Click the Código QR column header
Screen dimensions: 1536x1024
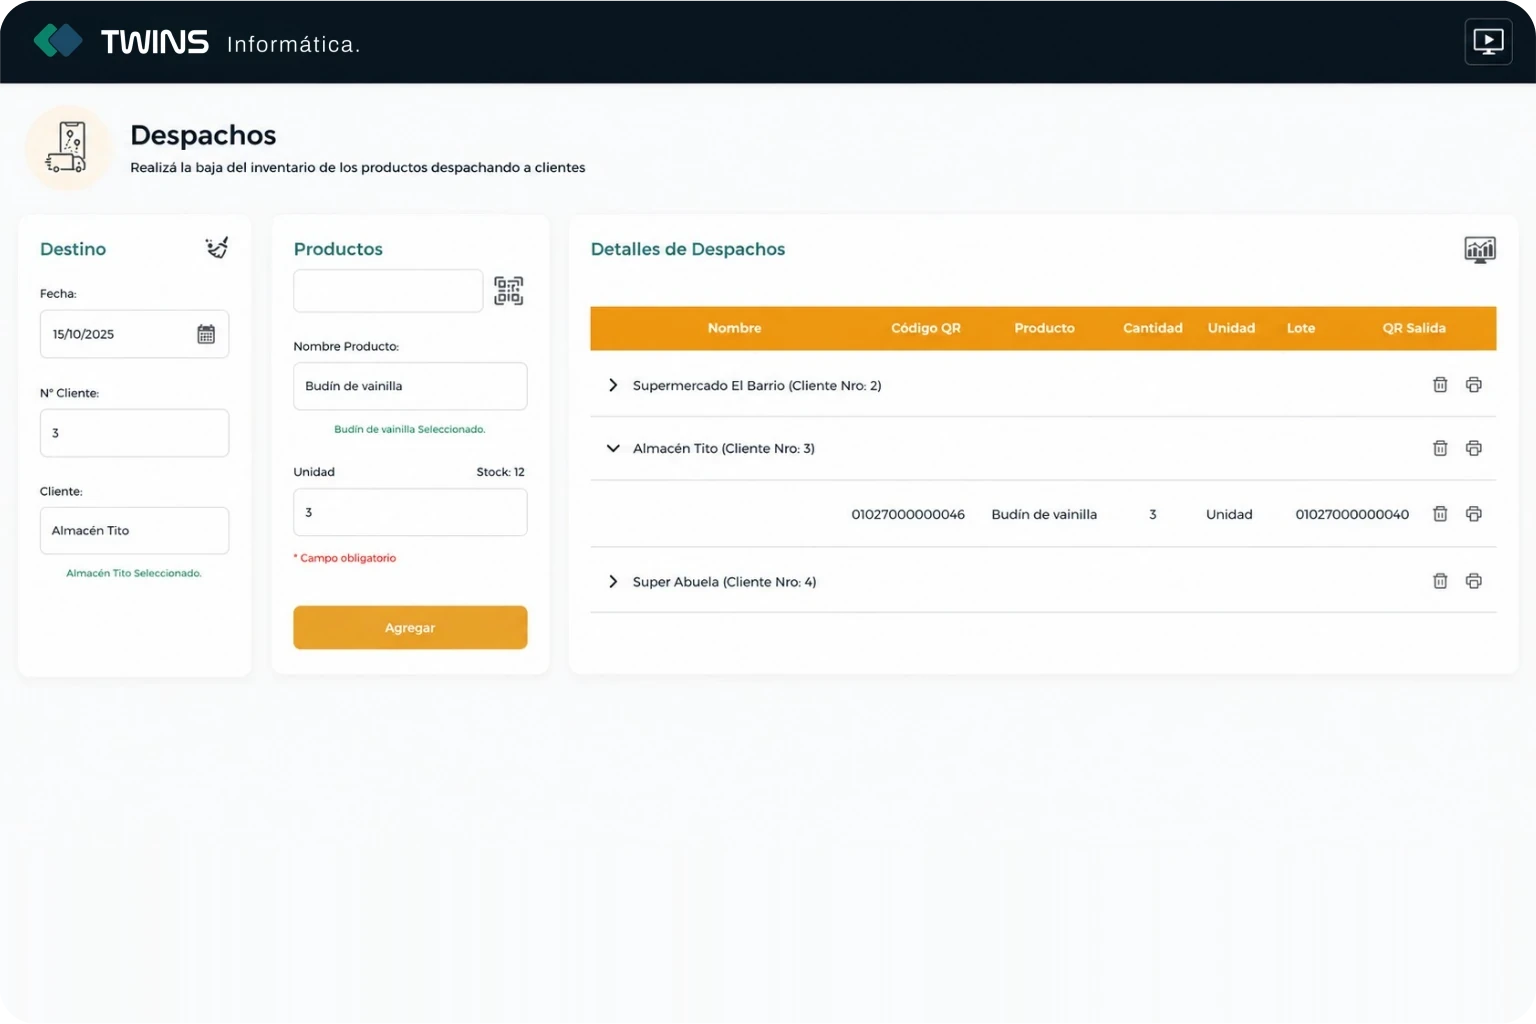926,328
